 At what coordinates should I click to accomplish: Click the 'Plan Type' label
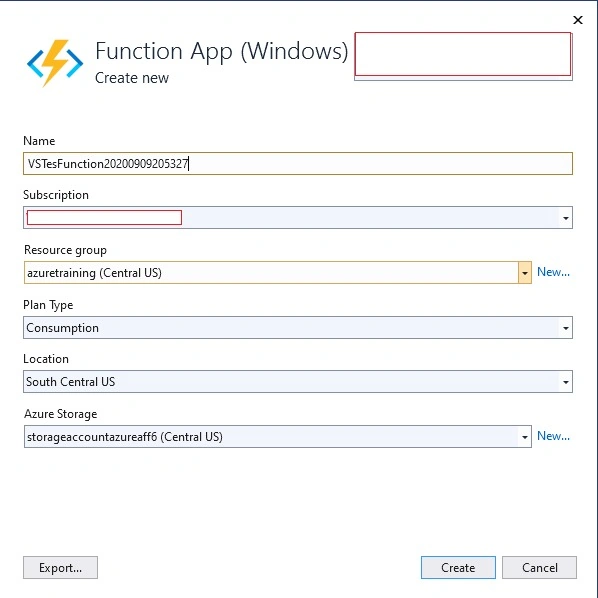[48, 305]
